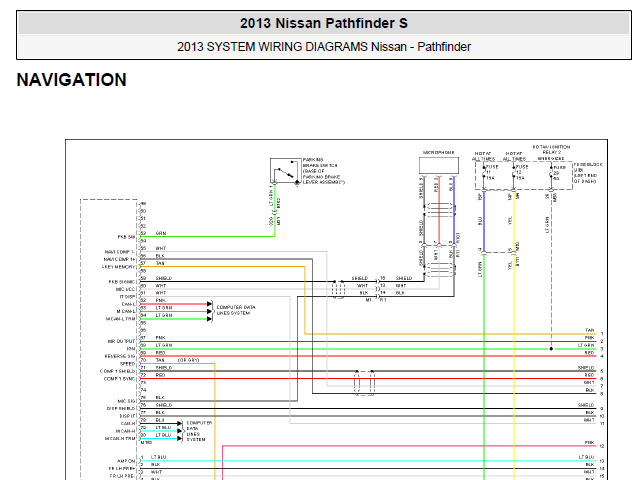The height and width of the screenshot is (480, 639).
Task: Click the DISP SHIELD pin label
Action: pos(121,409)
